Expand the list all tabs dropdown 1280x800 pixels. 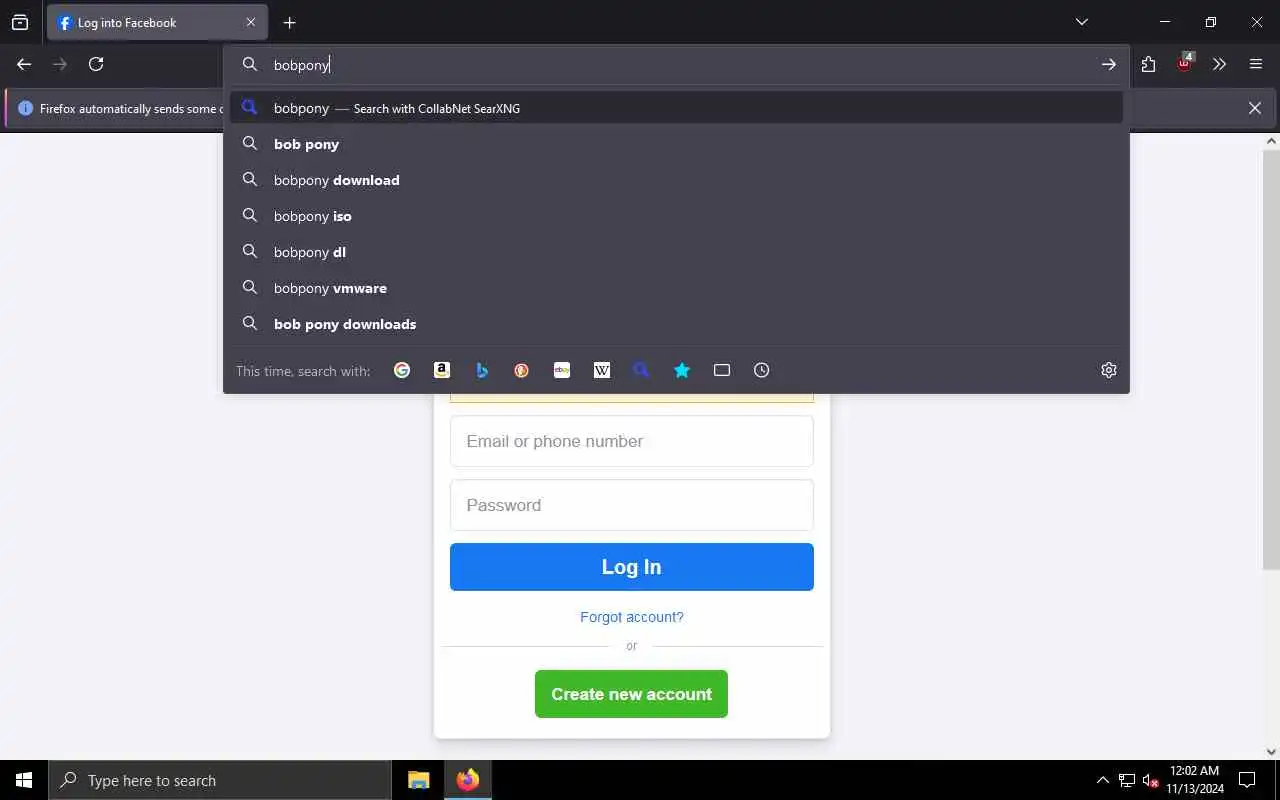click(x=1082, y=22)
